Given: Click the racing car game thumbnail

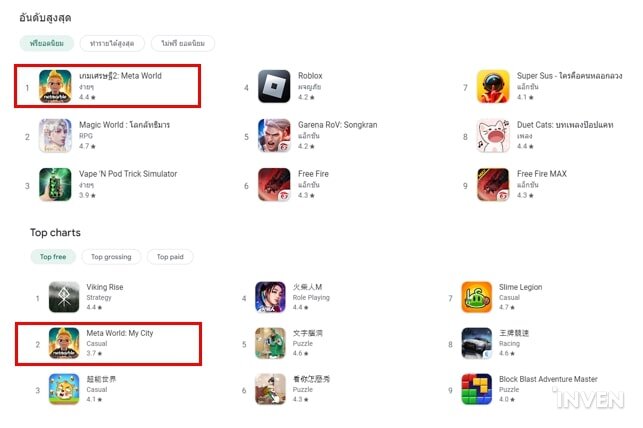Looking at the screenshot, I should click(477, 343).
